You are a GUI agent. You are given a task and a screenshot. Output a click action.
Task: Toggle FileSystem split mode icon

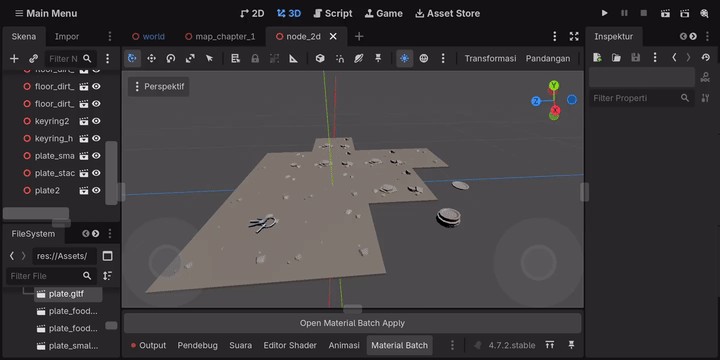click(x=107, y=256)
